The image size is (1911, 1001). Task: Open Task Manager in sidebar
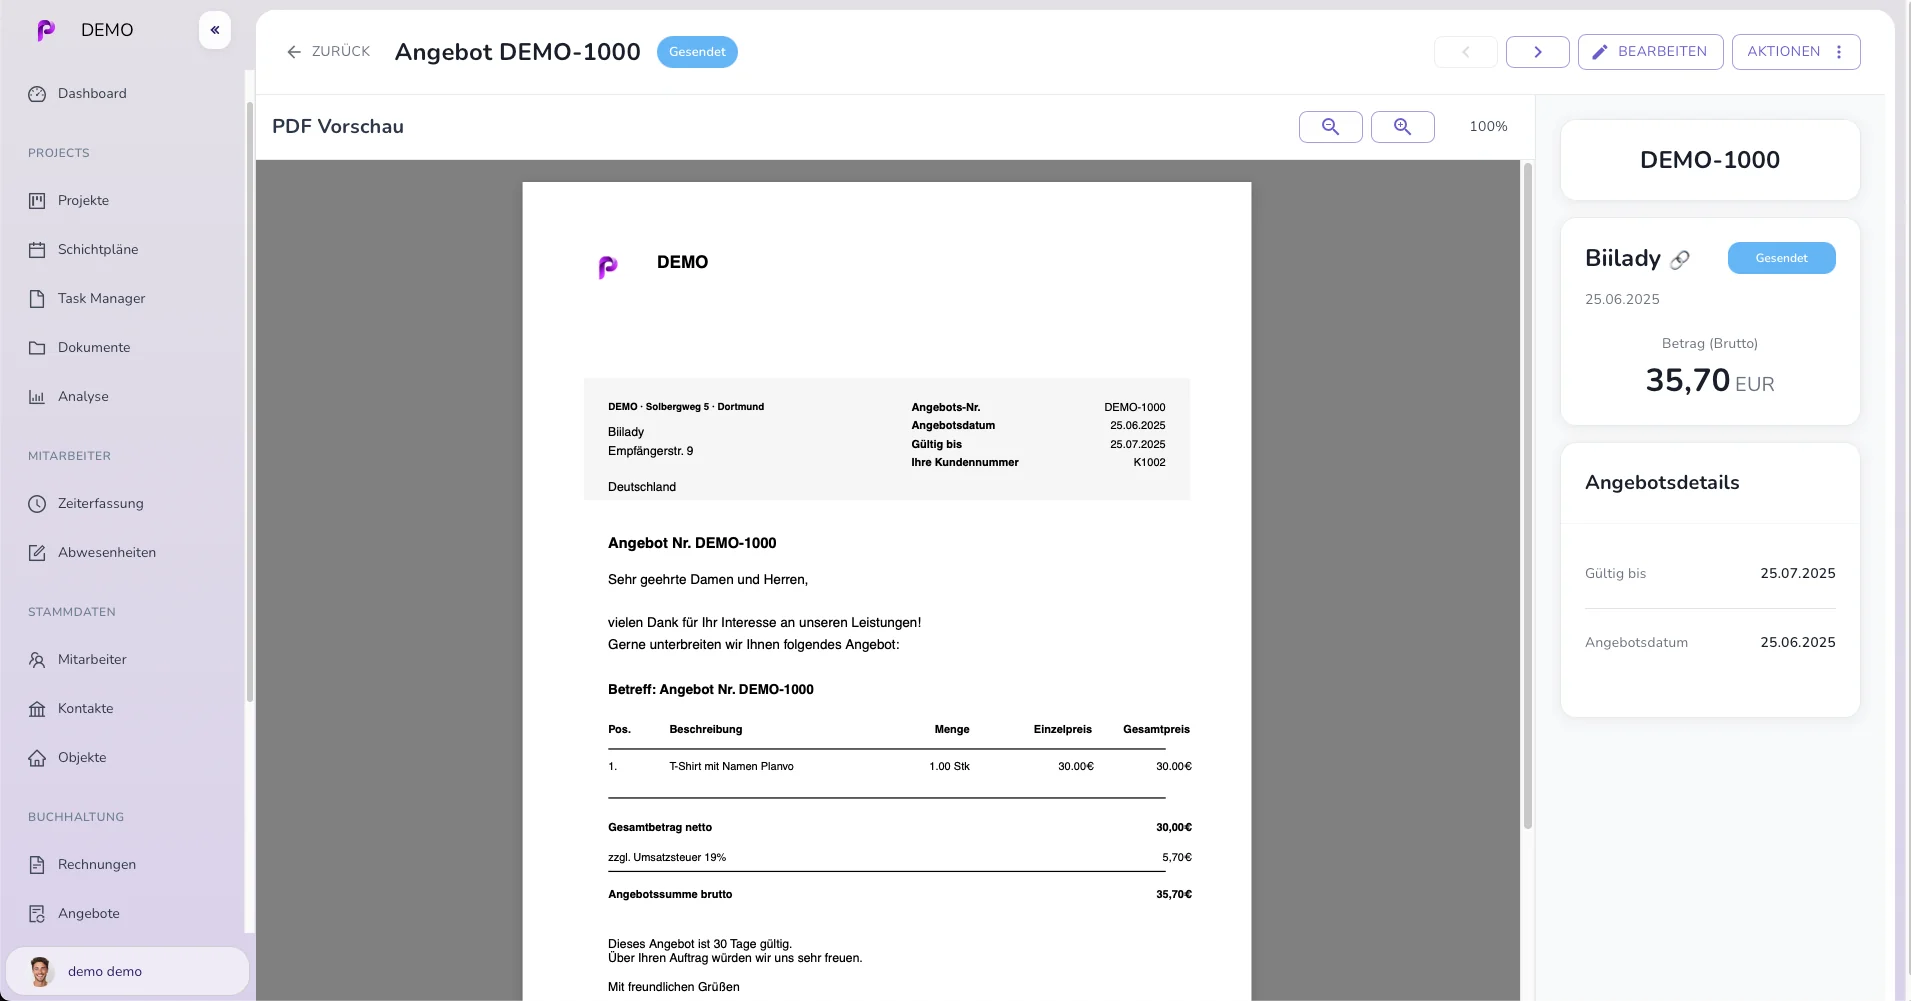101,299
